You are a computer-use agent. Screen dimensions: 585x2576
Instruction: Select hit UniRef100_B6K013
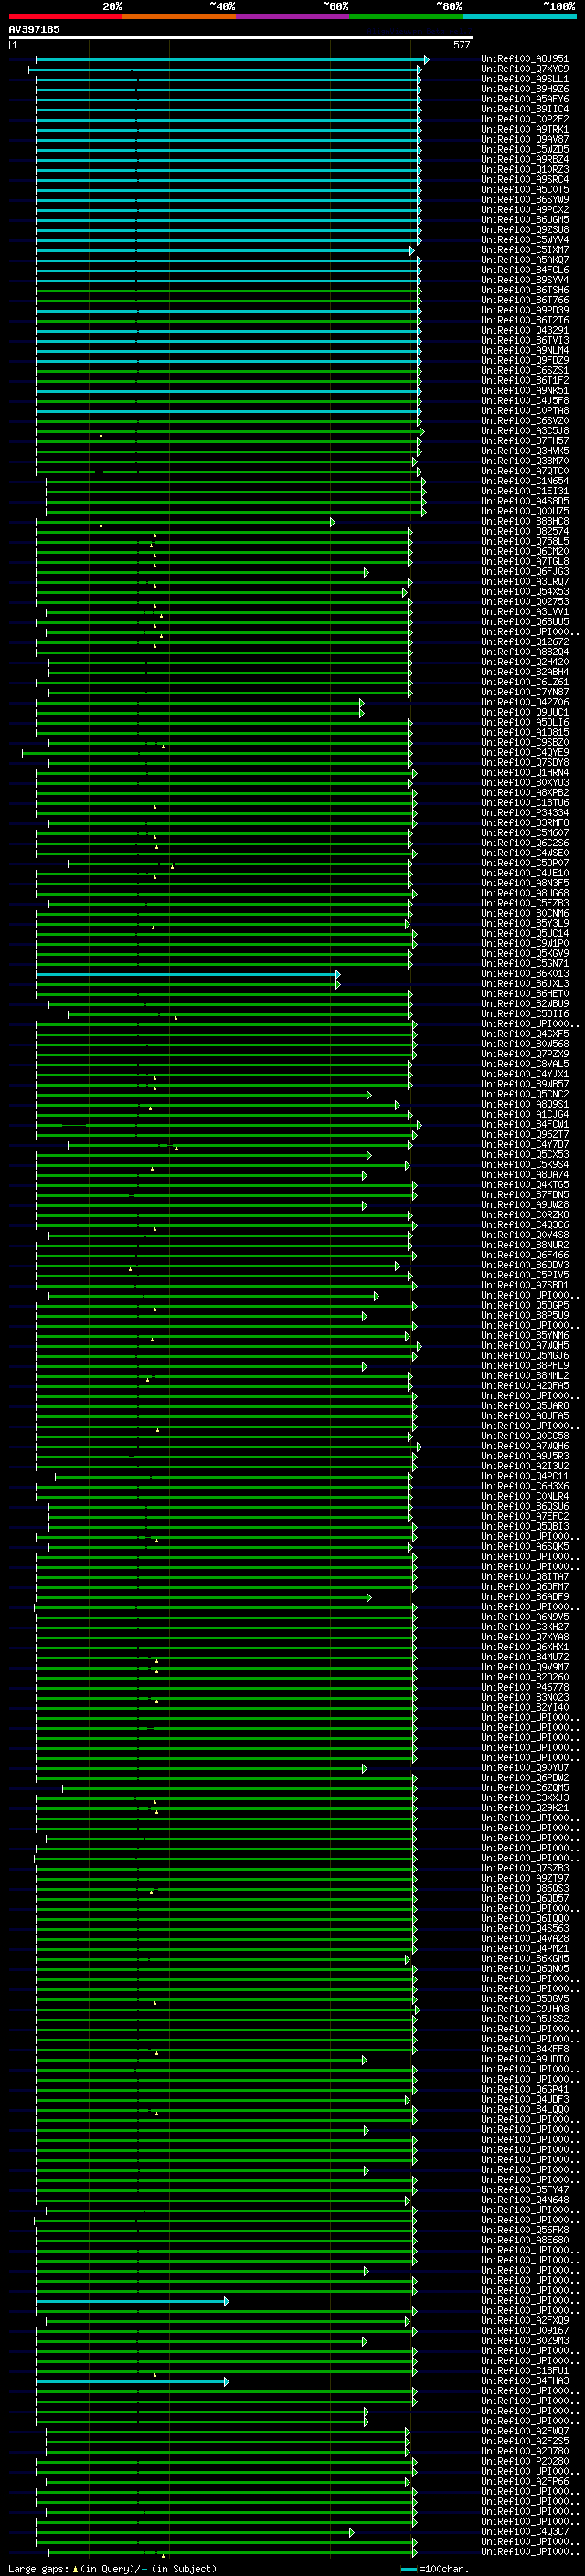click(525, 974)
